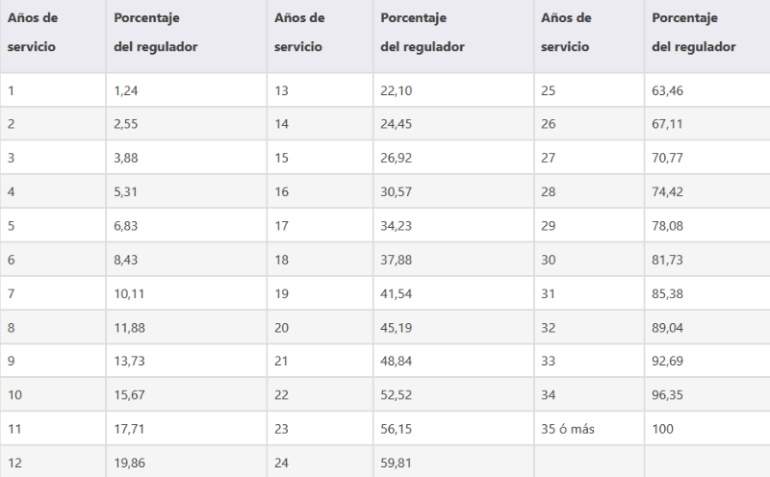Select the cell showing 6,83
The height and width of the screenshot is (477, 770).
pyautogui.click(x=187, y=225)
